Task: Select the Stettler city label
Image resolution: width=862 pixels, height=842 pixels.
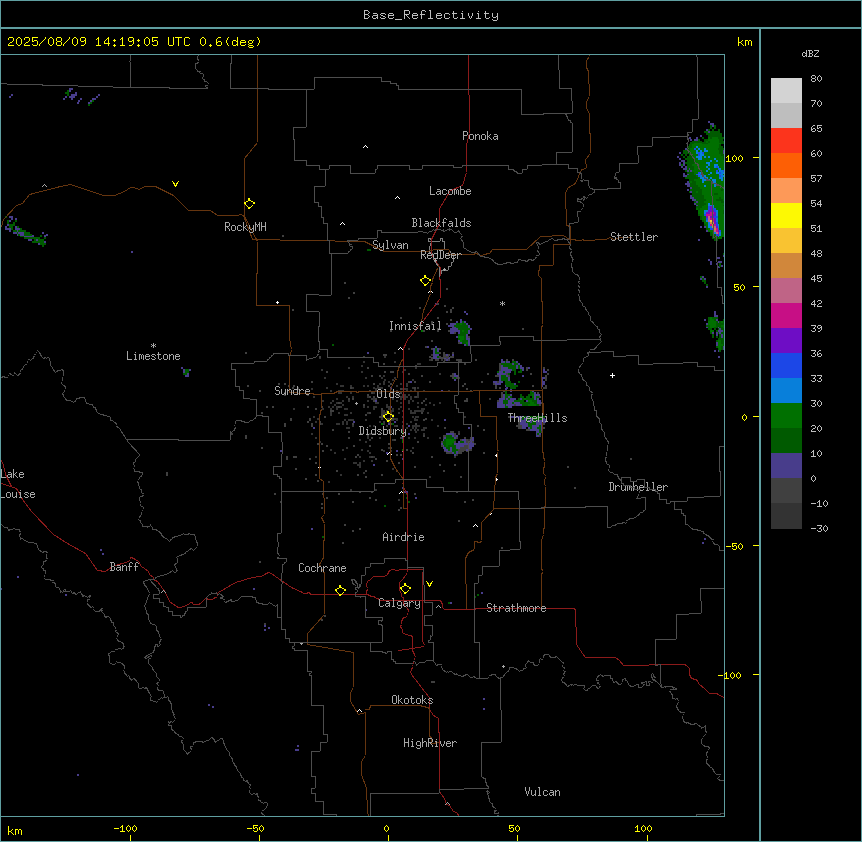Action: point(633,237)
